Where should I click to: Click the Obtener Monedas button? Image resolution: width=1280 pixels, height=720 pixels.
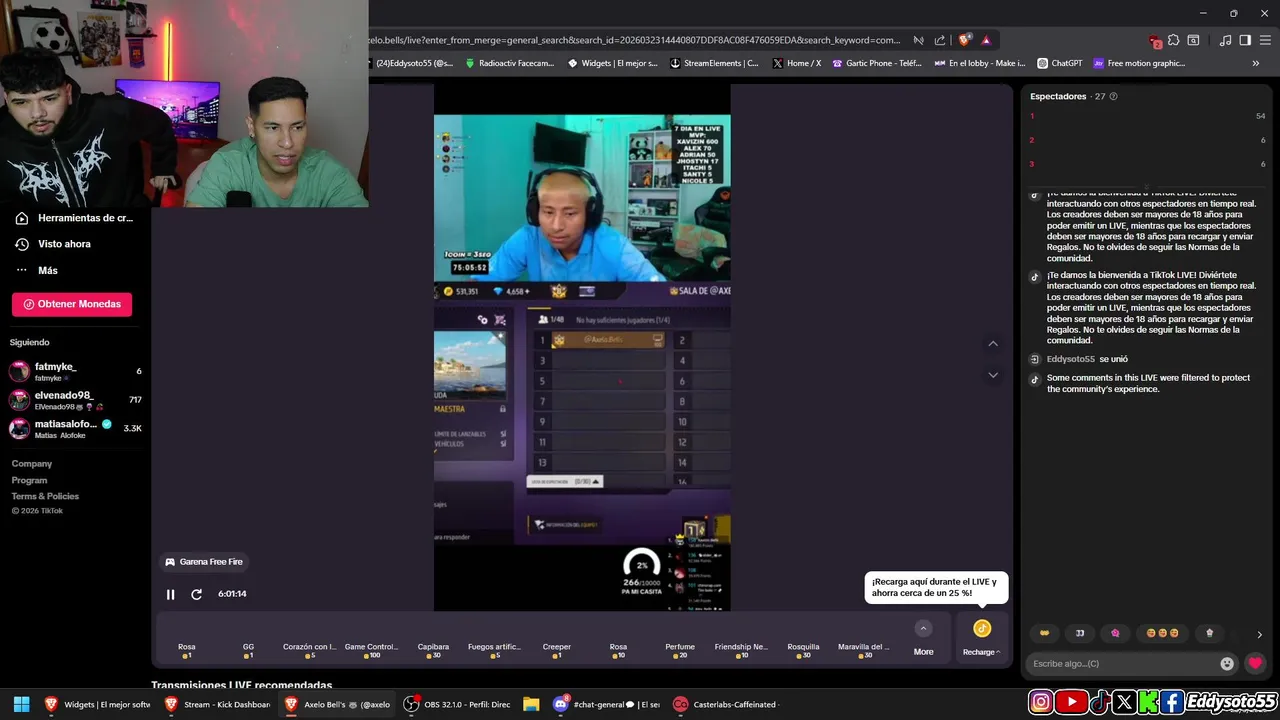tap(72, 304)
